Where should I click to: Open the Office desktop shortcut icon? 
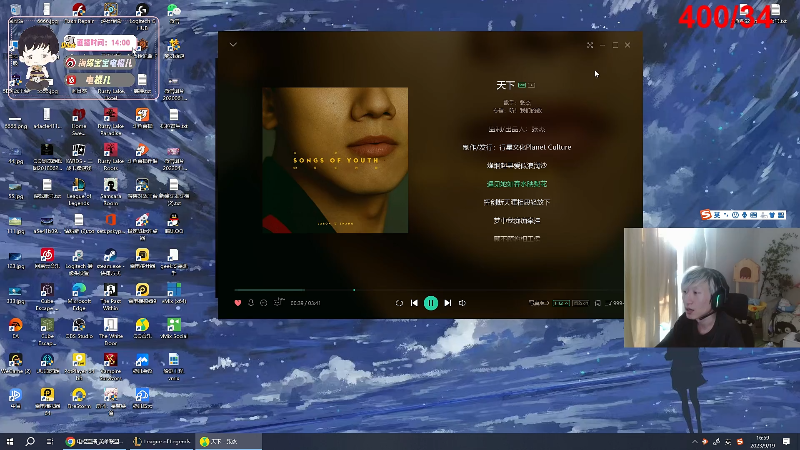pyautogui.click(x=110, y=223)
